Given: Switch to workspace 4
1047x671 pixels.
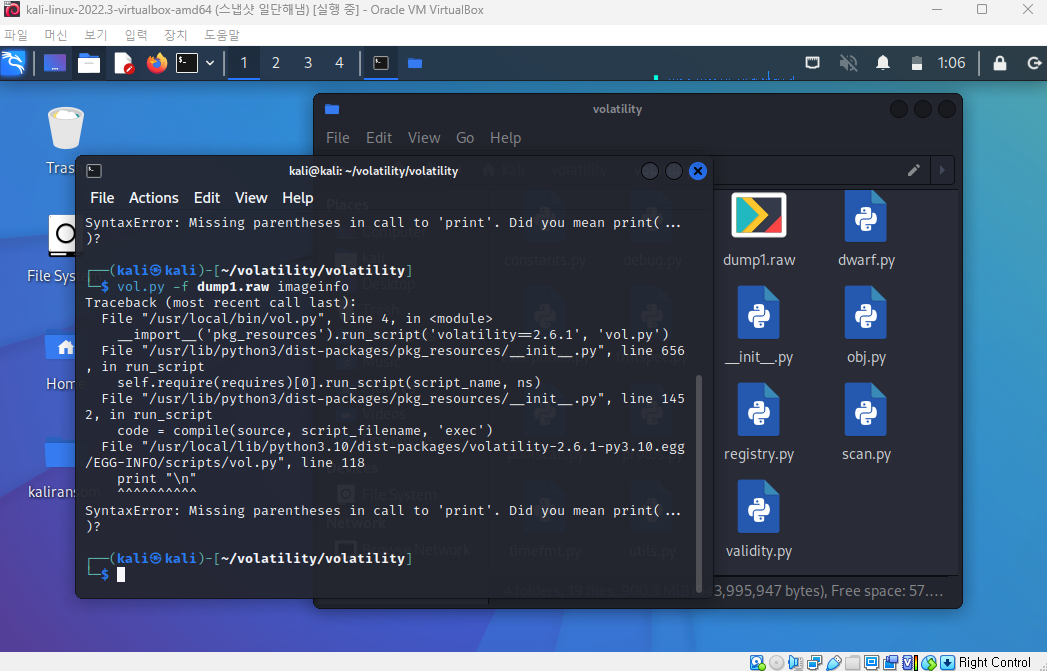Looking at the screenshot, I should (x=339, y=63).
